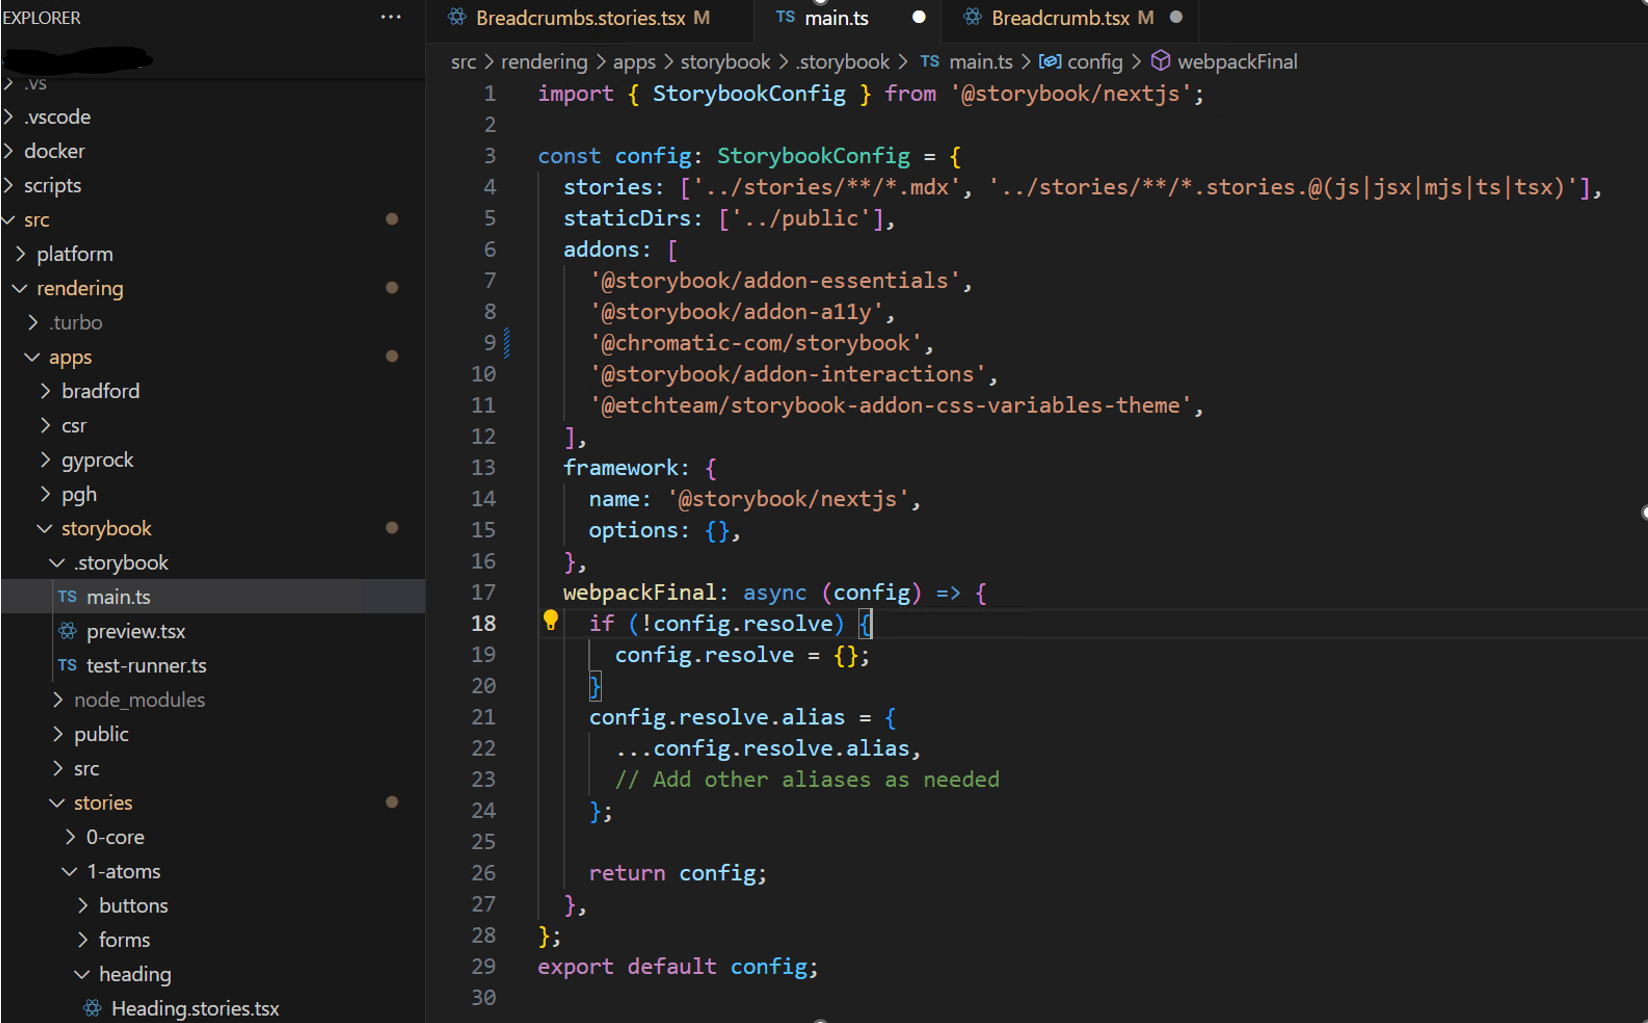Click line number 17 in the gutter
Viewport: 1648px width, 1023px height.
click(483, 592)
